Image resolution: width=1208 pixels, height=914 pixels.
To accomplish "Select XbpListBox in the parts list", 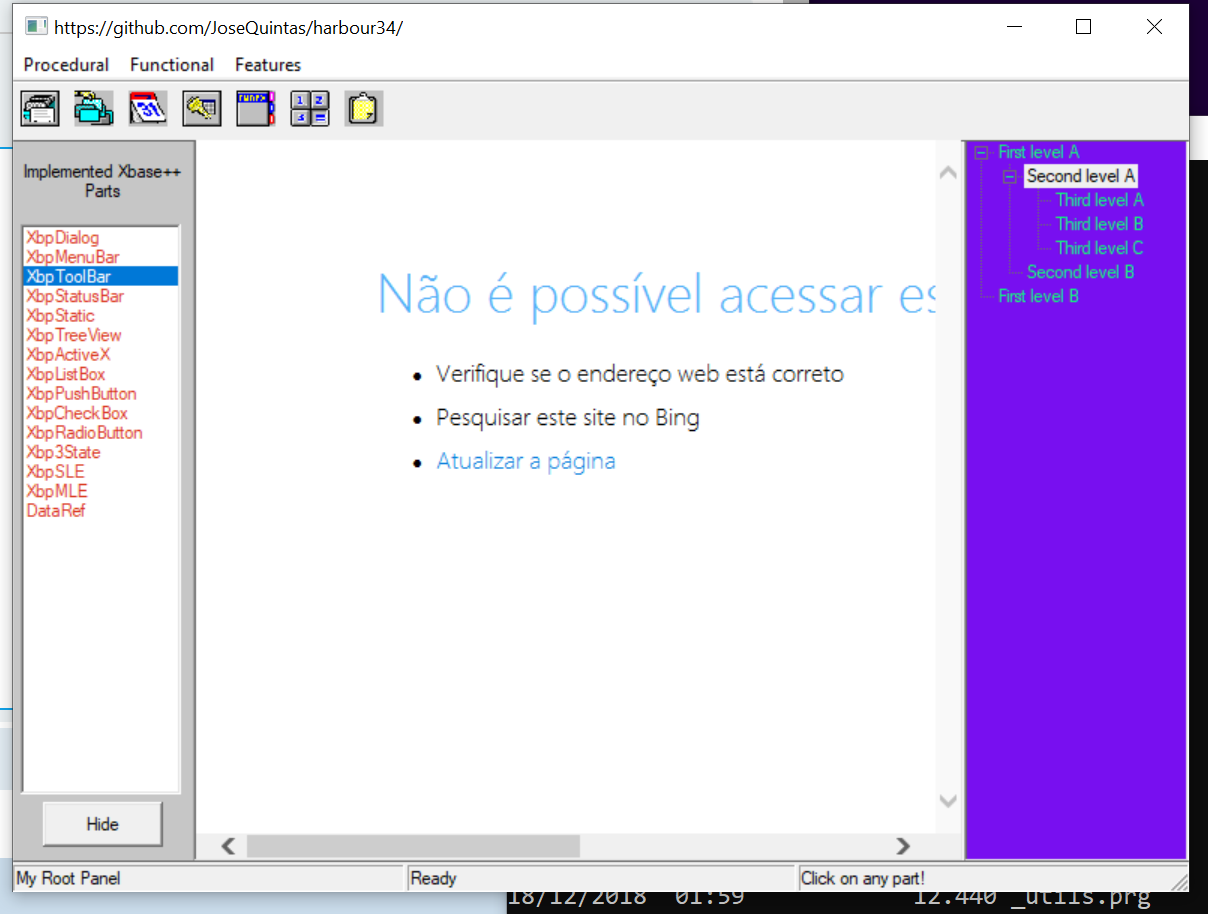I will (x=101, y=374).
